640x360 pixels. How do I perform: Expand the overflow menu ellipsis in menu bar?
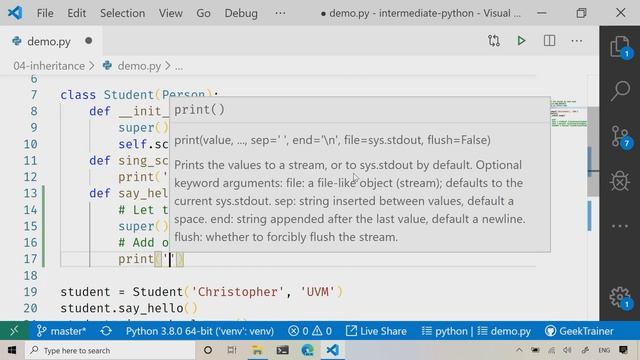[280, 13]
